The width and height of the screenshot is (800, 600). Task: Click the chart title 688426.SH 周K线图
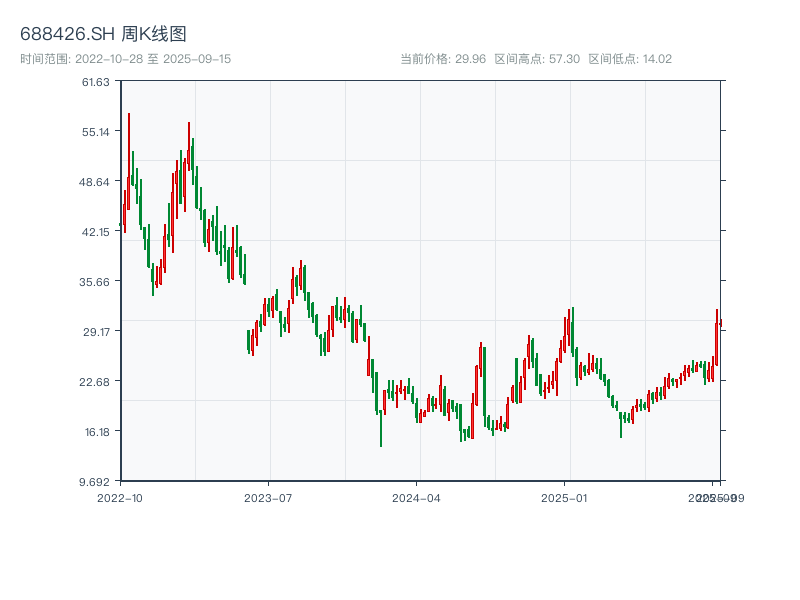click(103, 34)
